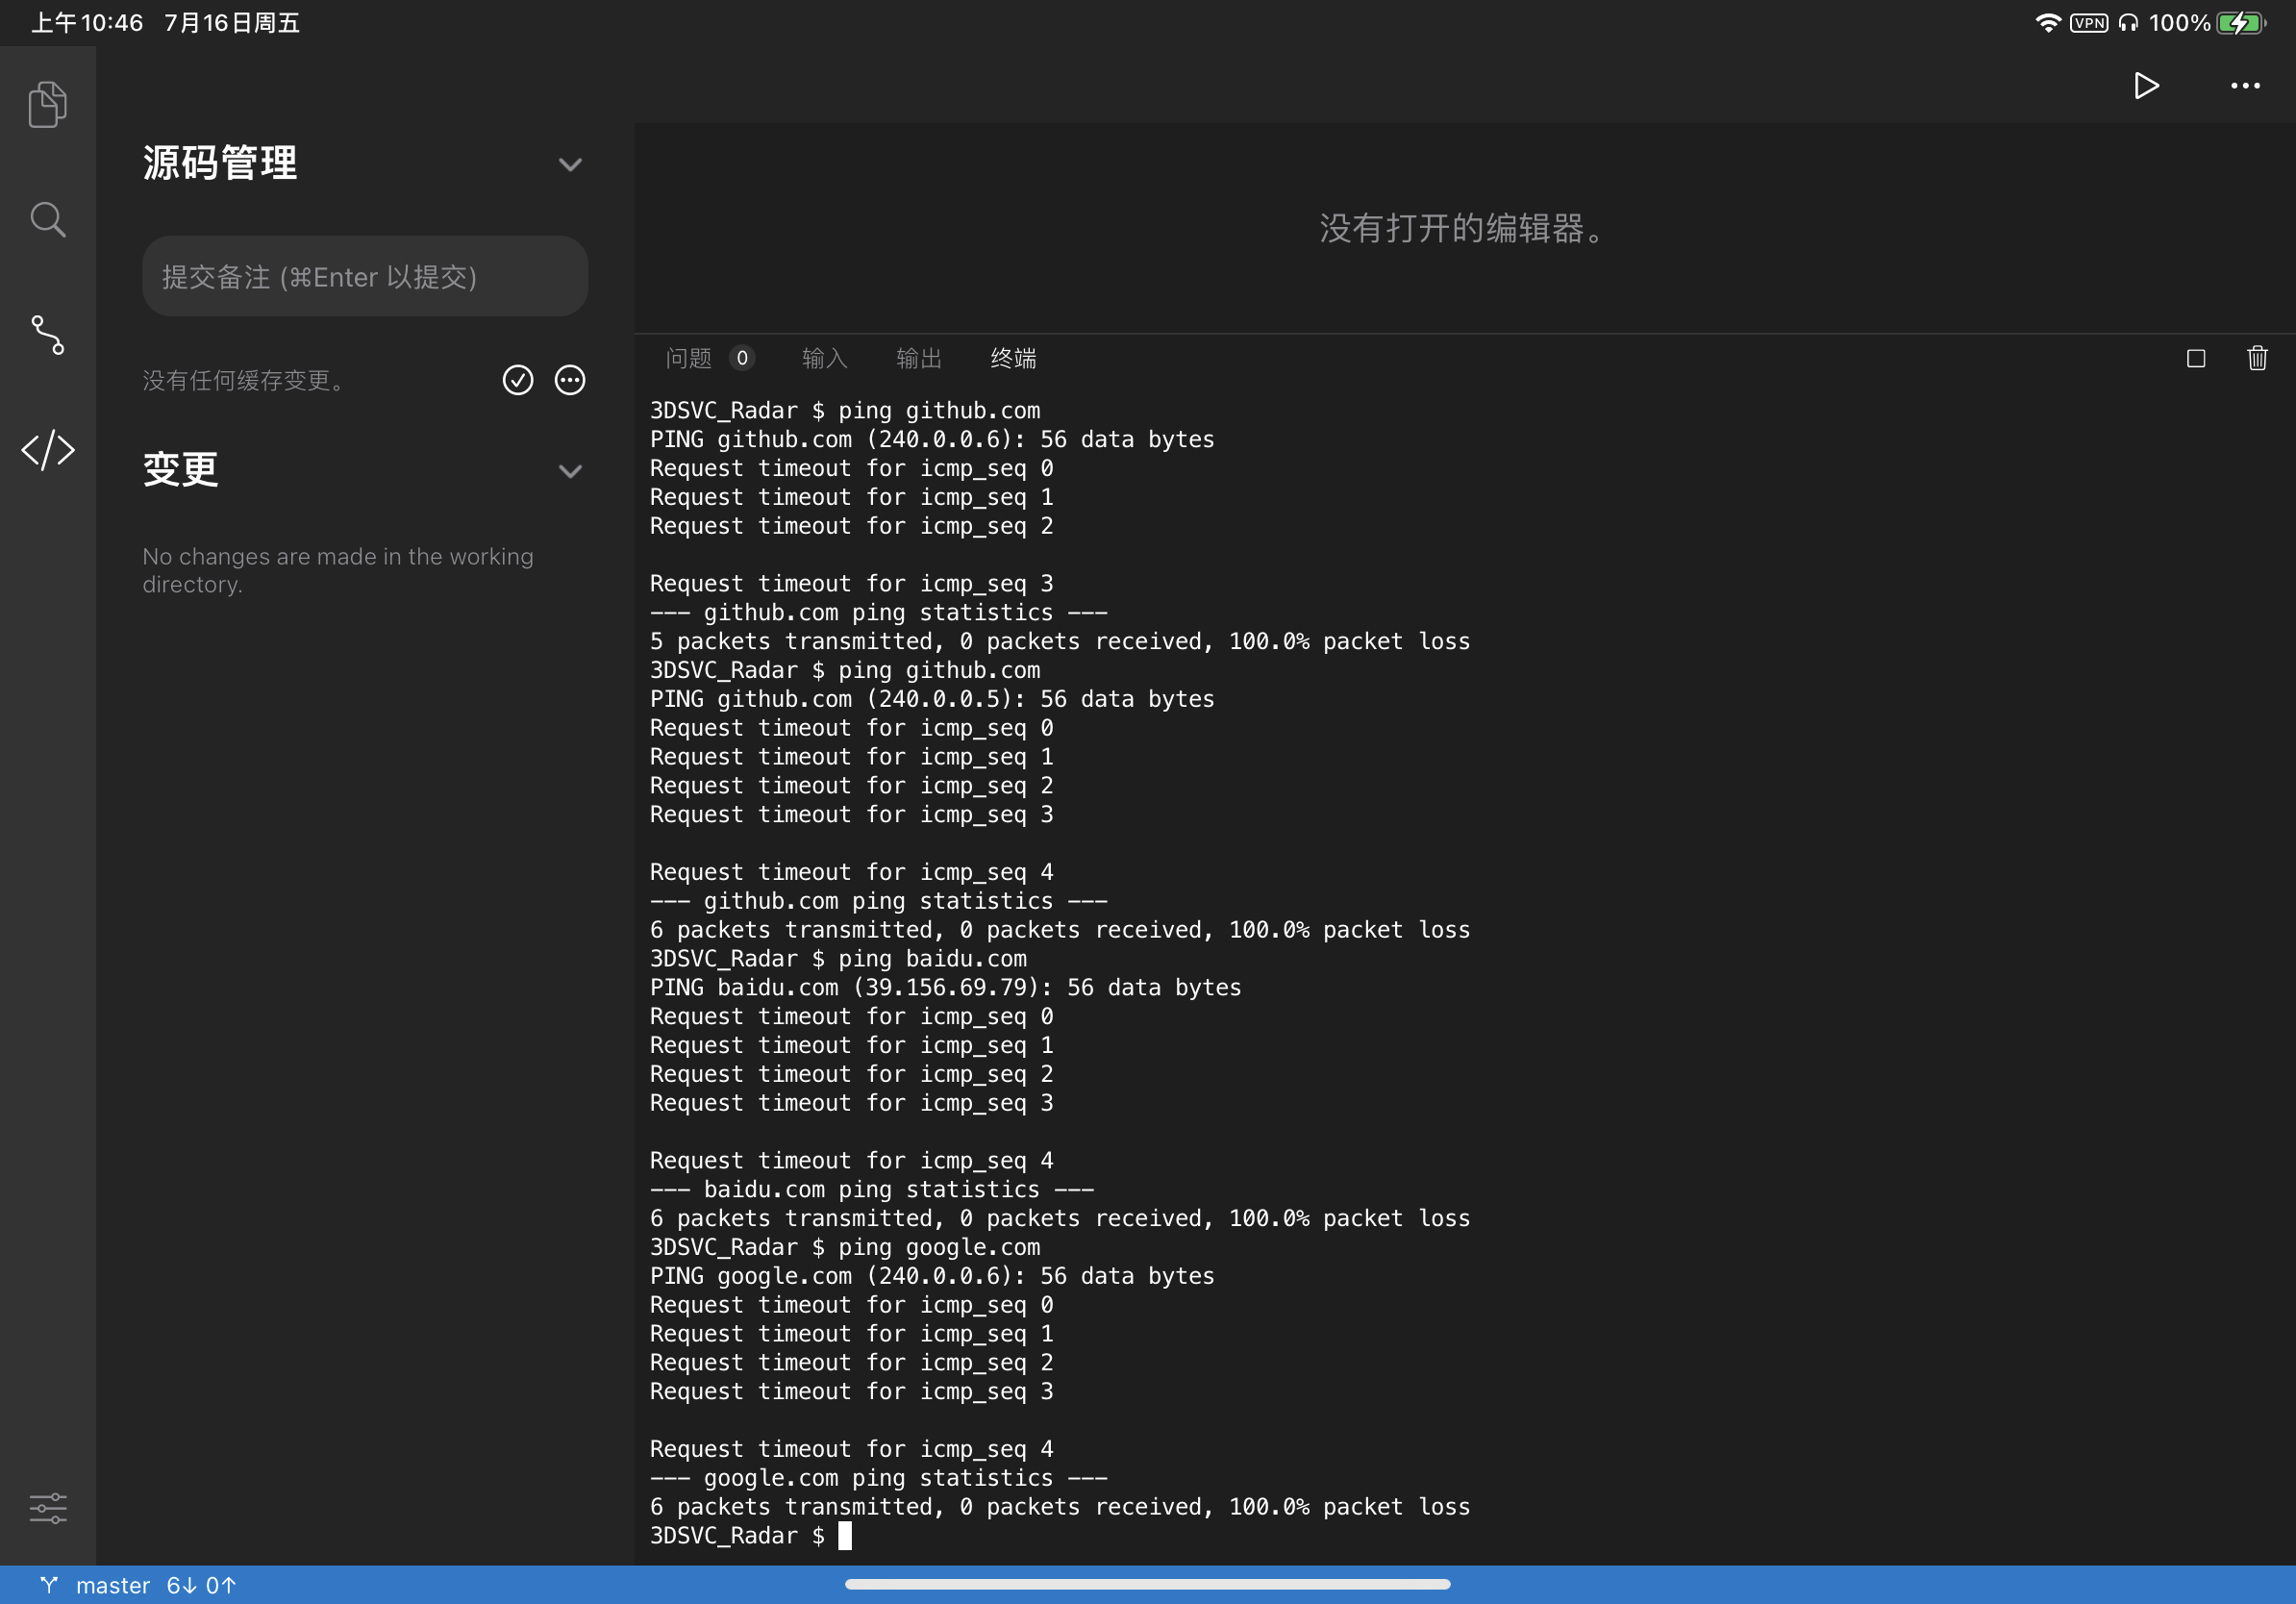Toggle terminal panel maximize square
The height and width of the screenshot is (1604, 2296).
(2196, 358)
